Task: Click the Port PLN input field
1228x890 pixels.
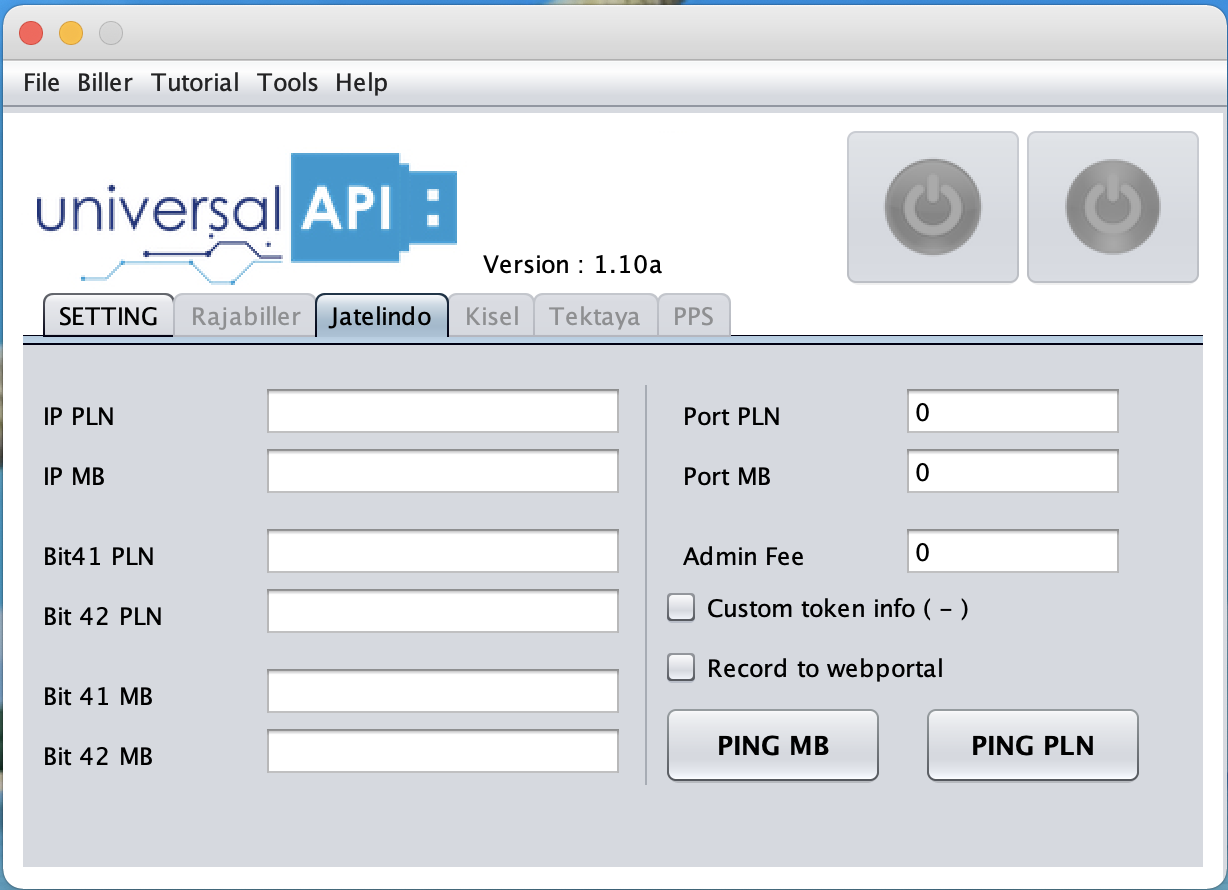Action: (x=1013, y=412)
